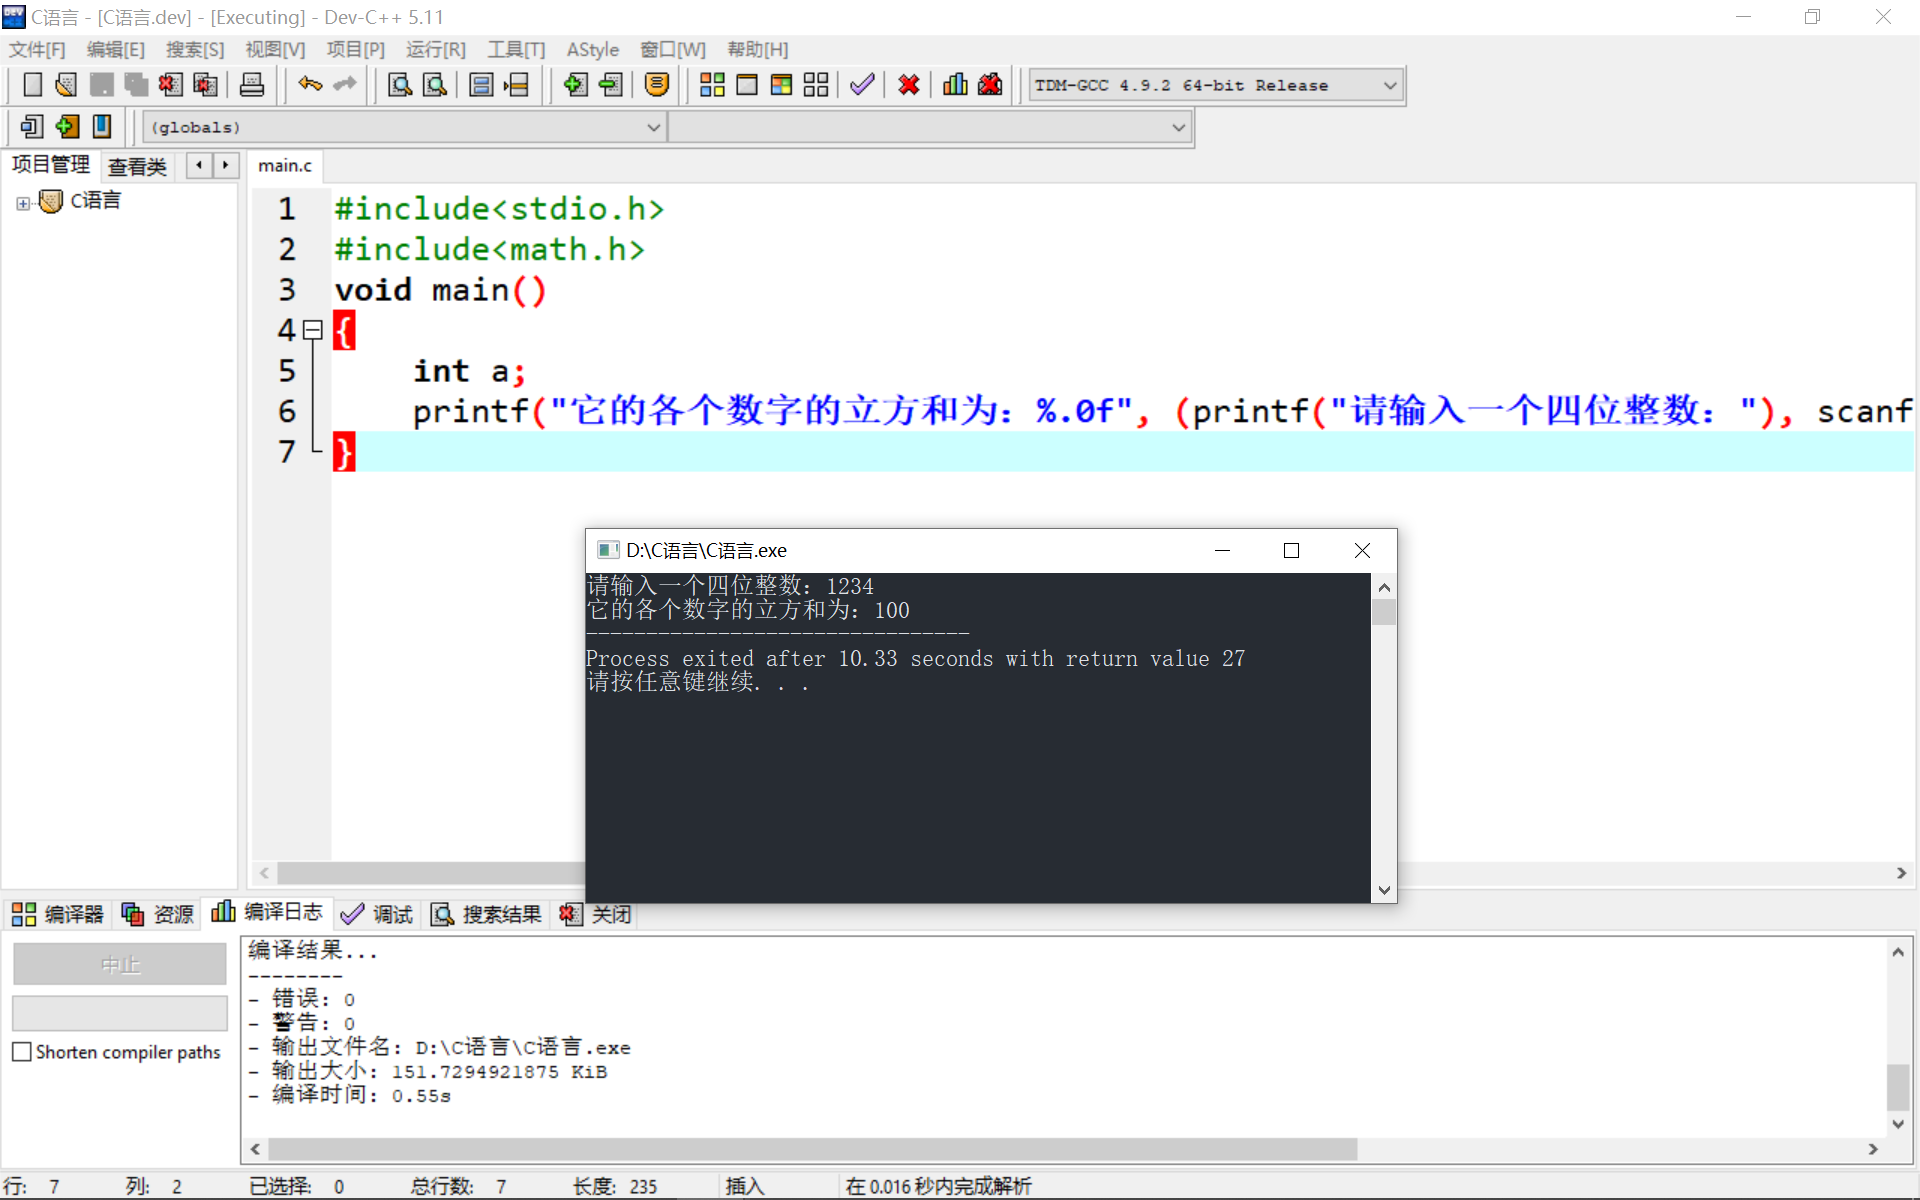Open the 运行[R] menu
The height and width of the screenshot is (1200, 1920).
(435, 50)
